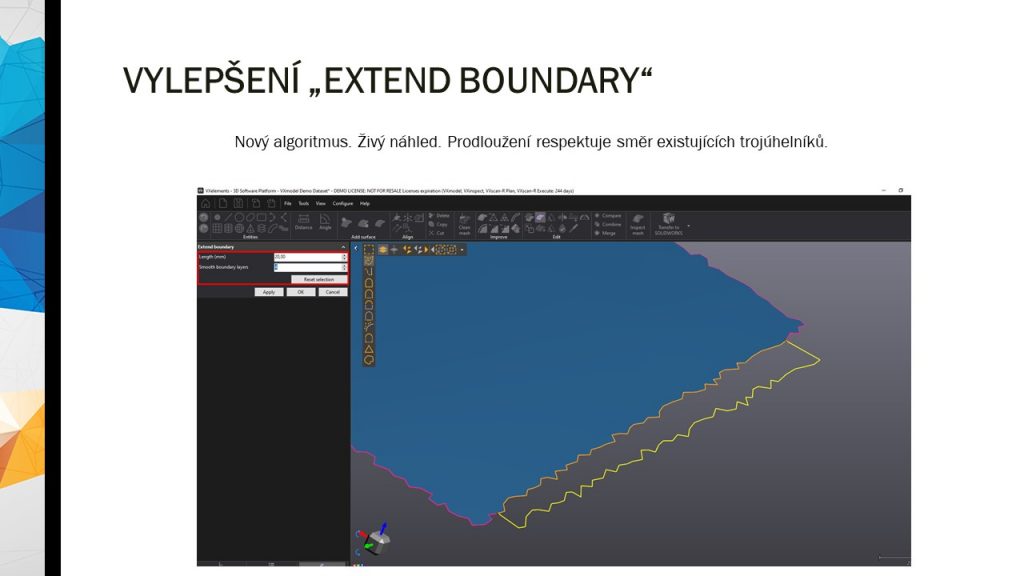Click the Length (mm) stepper arrows
This screenshot has height=576, width=1024.
point(344,257)
